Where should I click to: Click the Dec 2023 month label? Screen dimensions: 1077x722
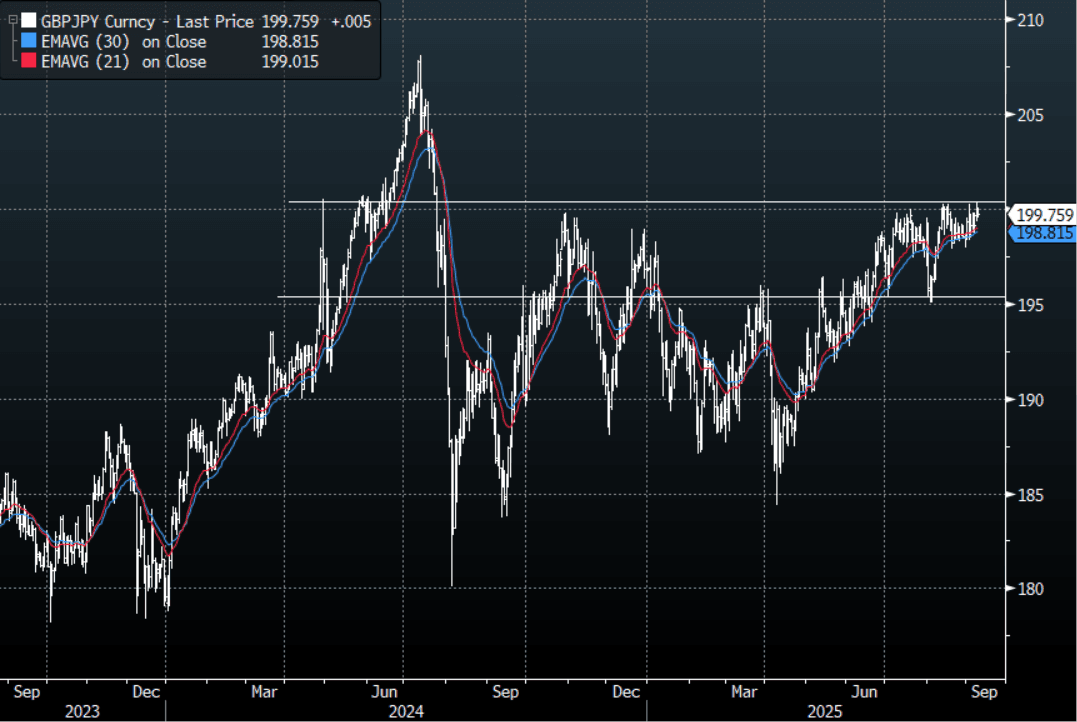147,691
